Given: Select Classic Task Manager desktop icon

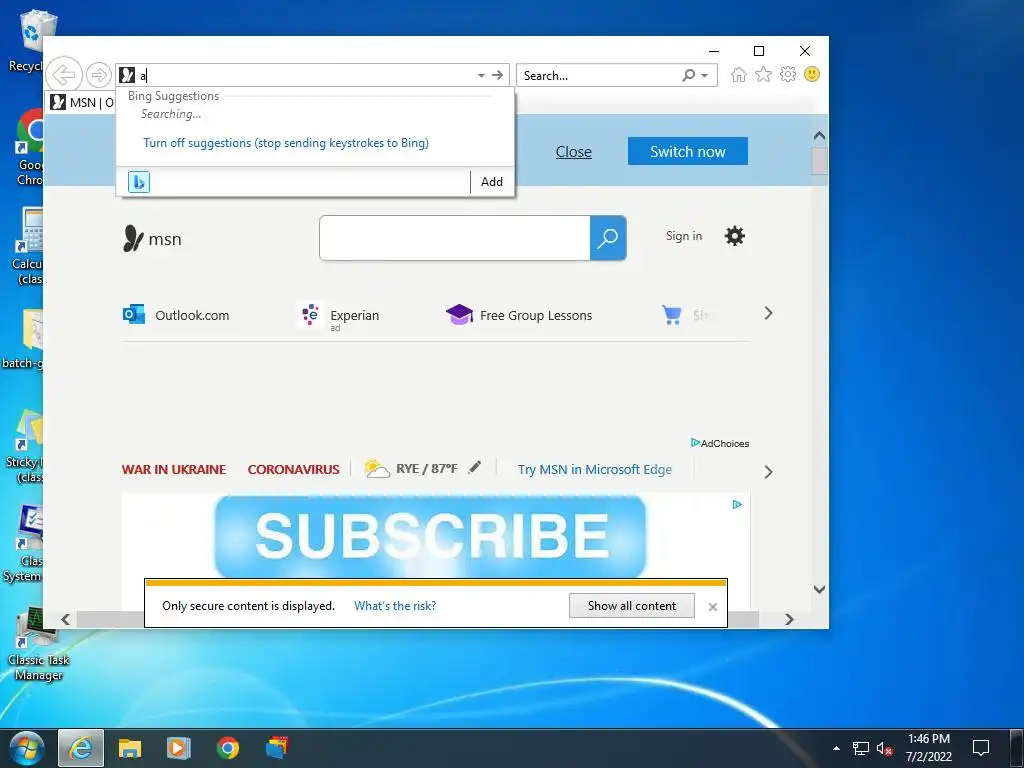Looking at the screenshot, I should click(x=38, y=644).
